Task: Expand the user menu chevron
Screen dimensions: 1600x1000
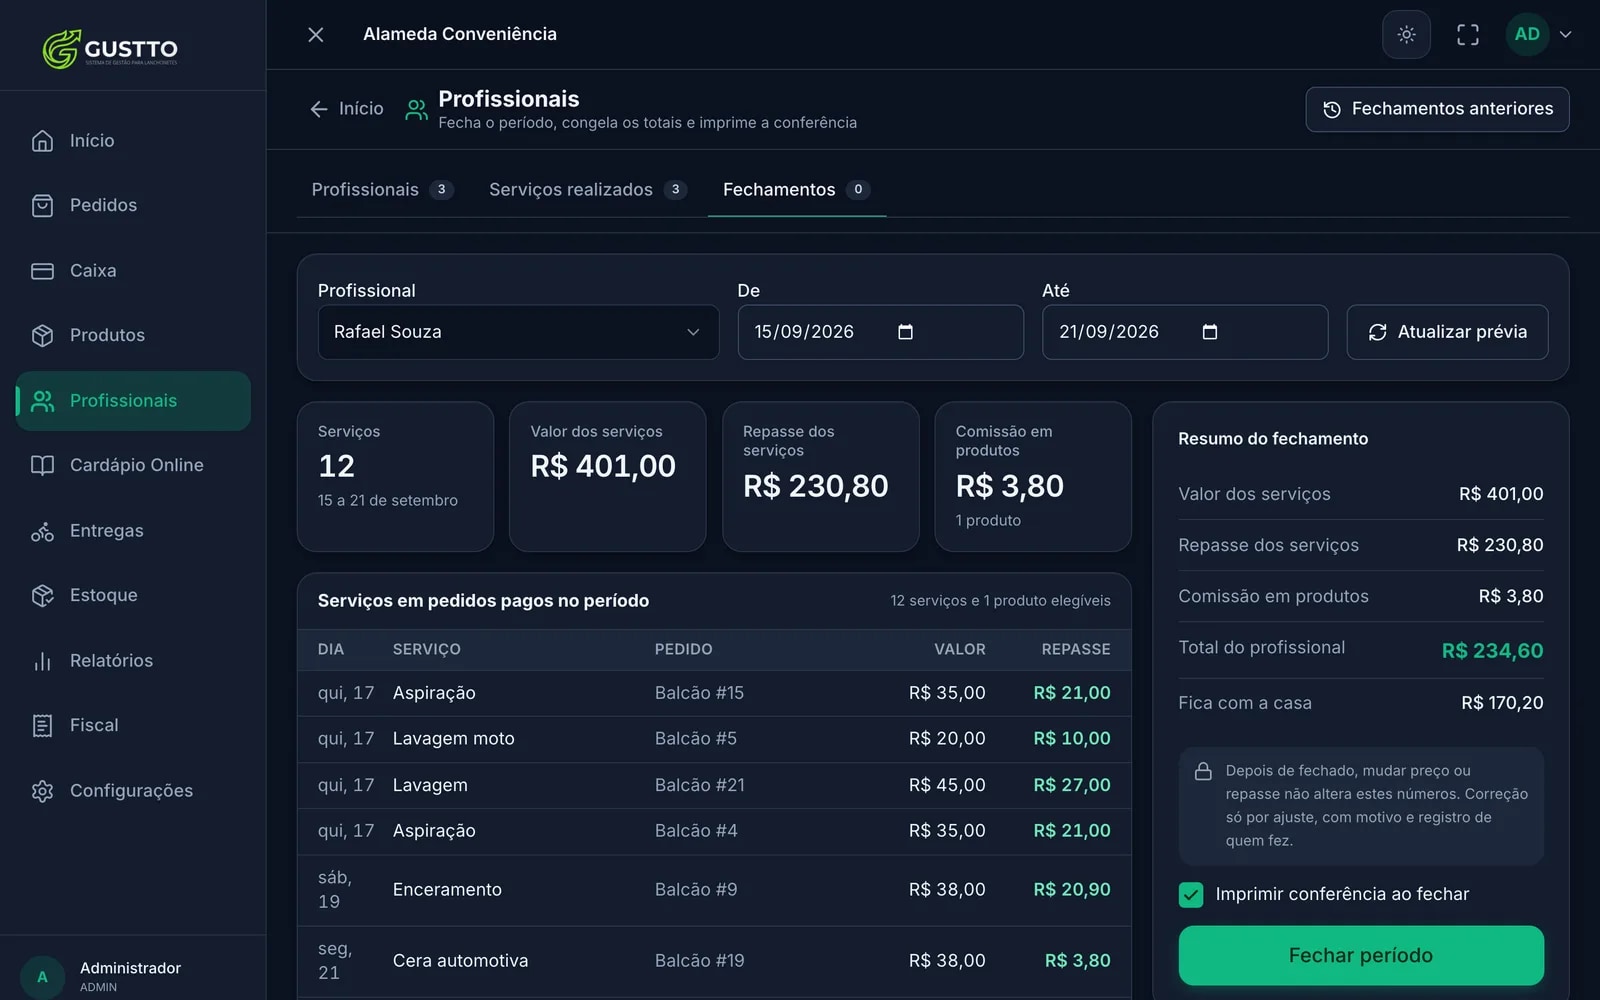Action: pos(1566,35)
